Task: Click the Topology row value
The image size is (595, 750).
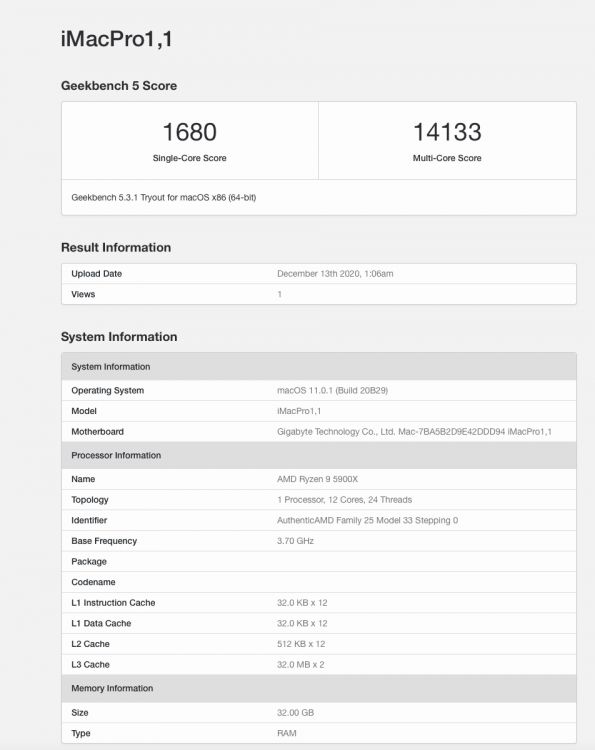Action: click(x=344, y=499)
